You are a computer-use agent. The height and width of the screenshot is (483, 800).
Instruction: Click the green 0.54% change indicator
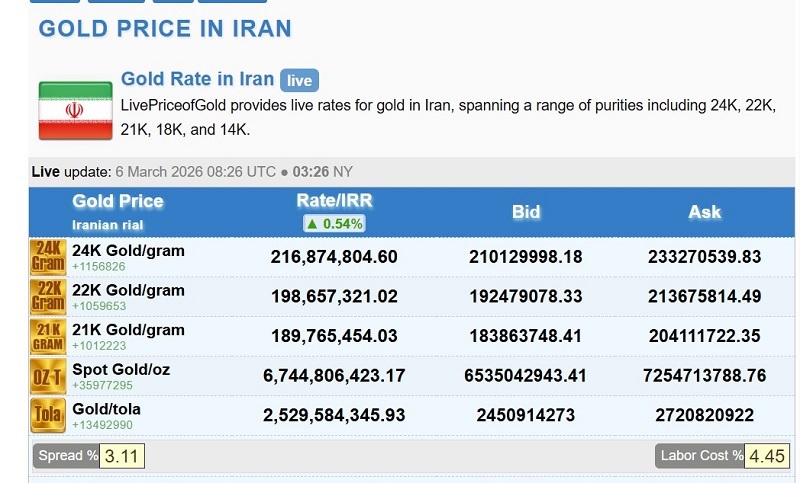pyautogui.click(x=333, y=224)
